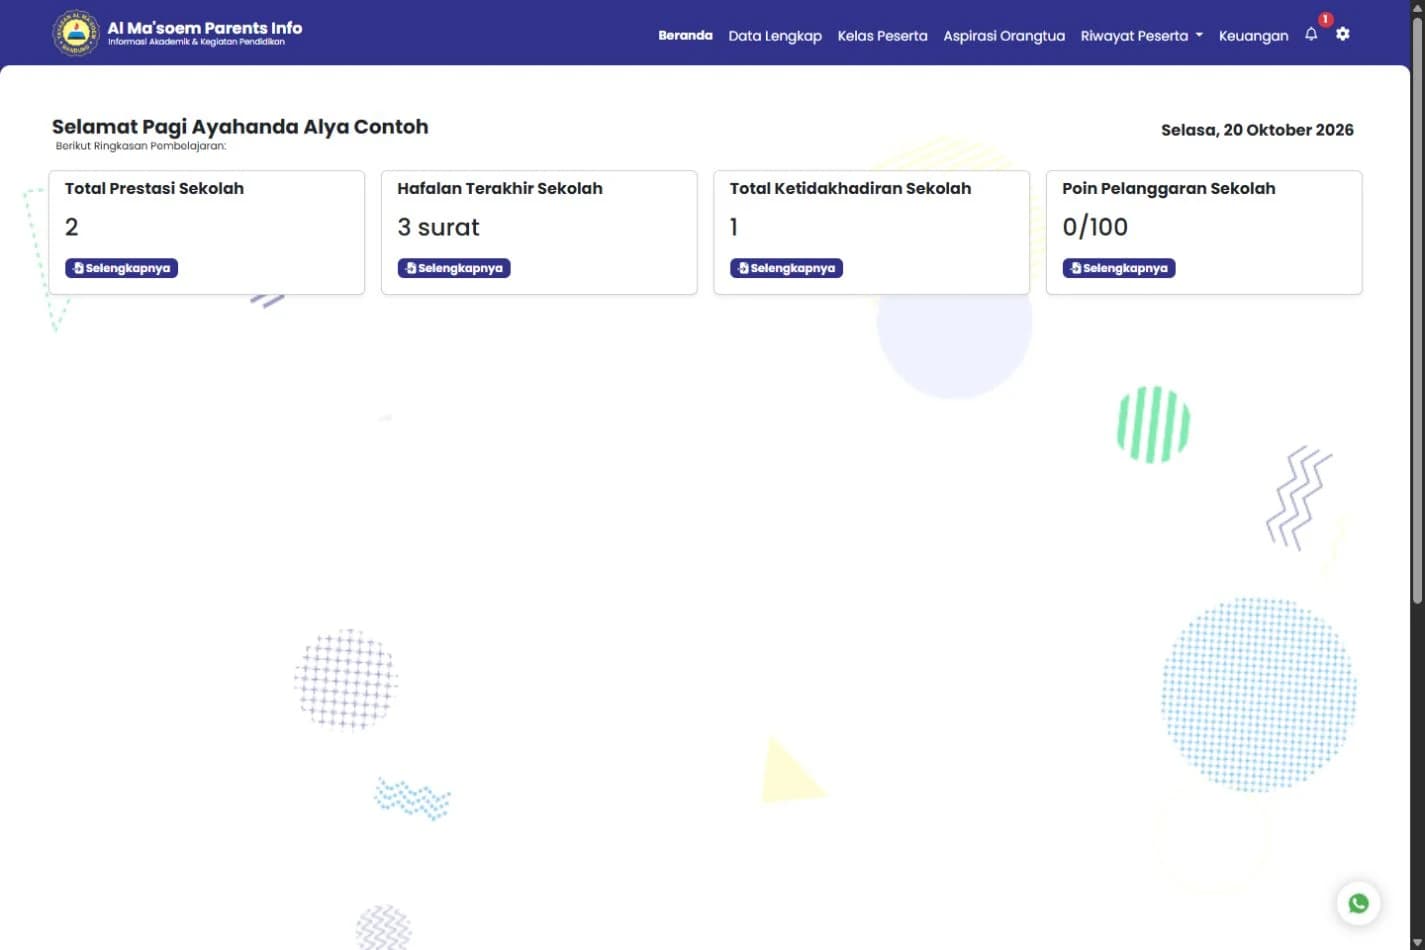
Task: Open the Data Lengkap menu
Action: [x=775, y=36]
